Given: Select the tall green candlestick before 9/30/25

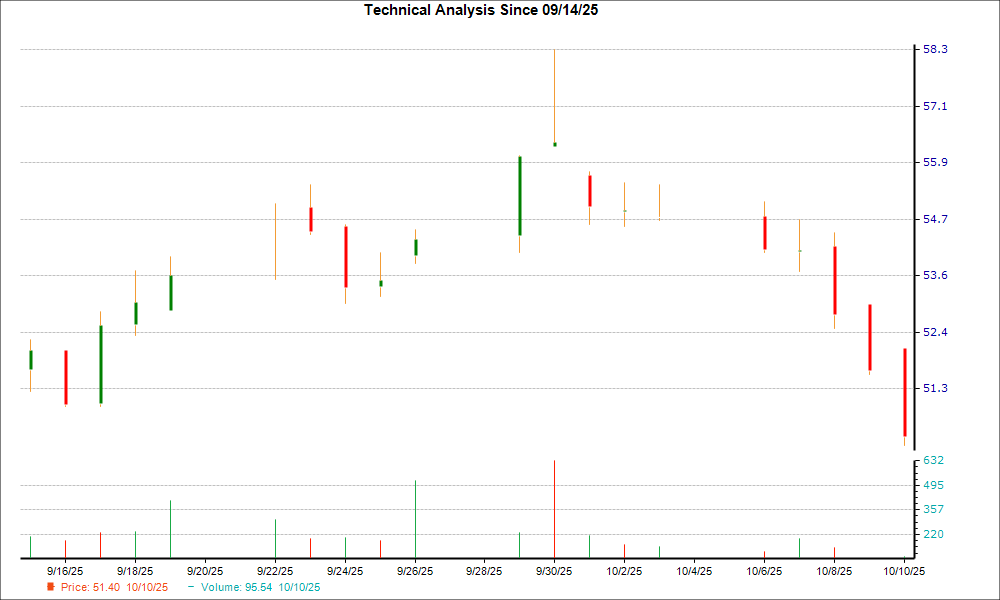Looking at the screenshot, I should (x=520, y=196).
